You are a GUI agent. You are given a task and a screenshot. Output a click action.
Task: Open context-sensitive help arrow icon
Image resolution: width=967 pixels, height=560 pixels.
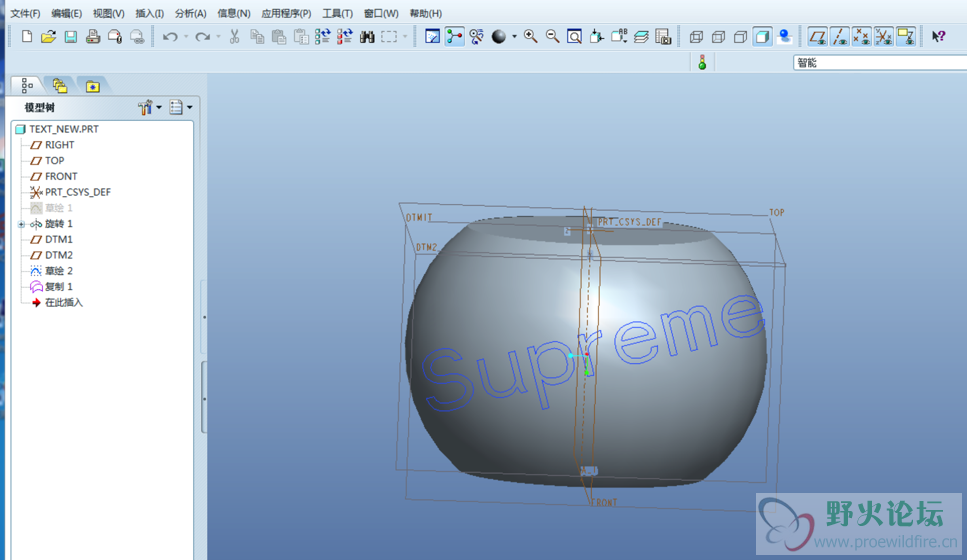coord(938,37)
